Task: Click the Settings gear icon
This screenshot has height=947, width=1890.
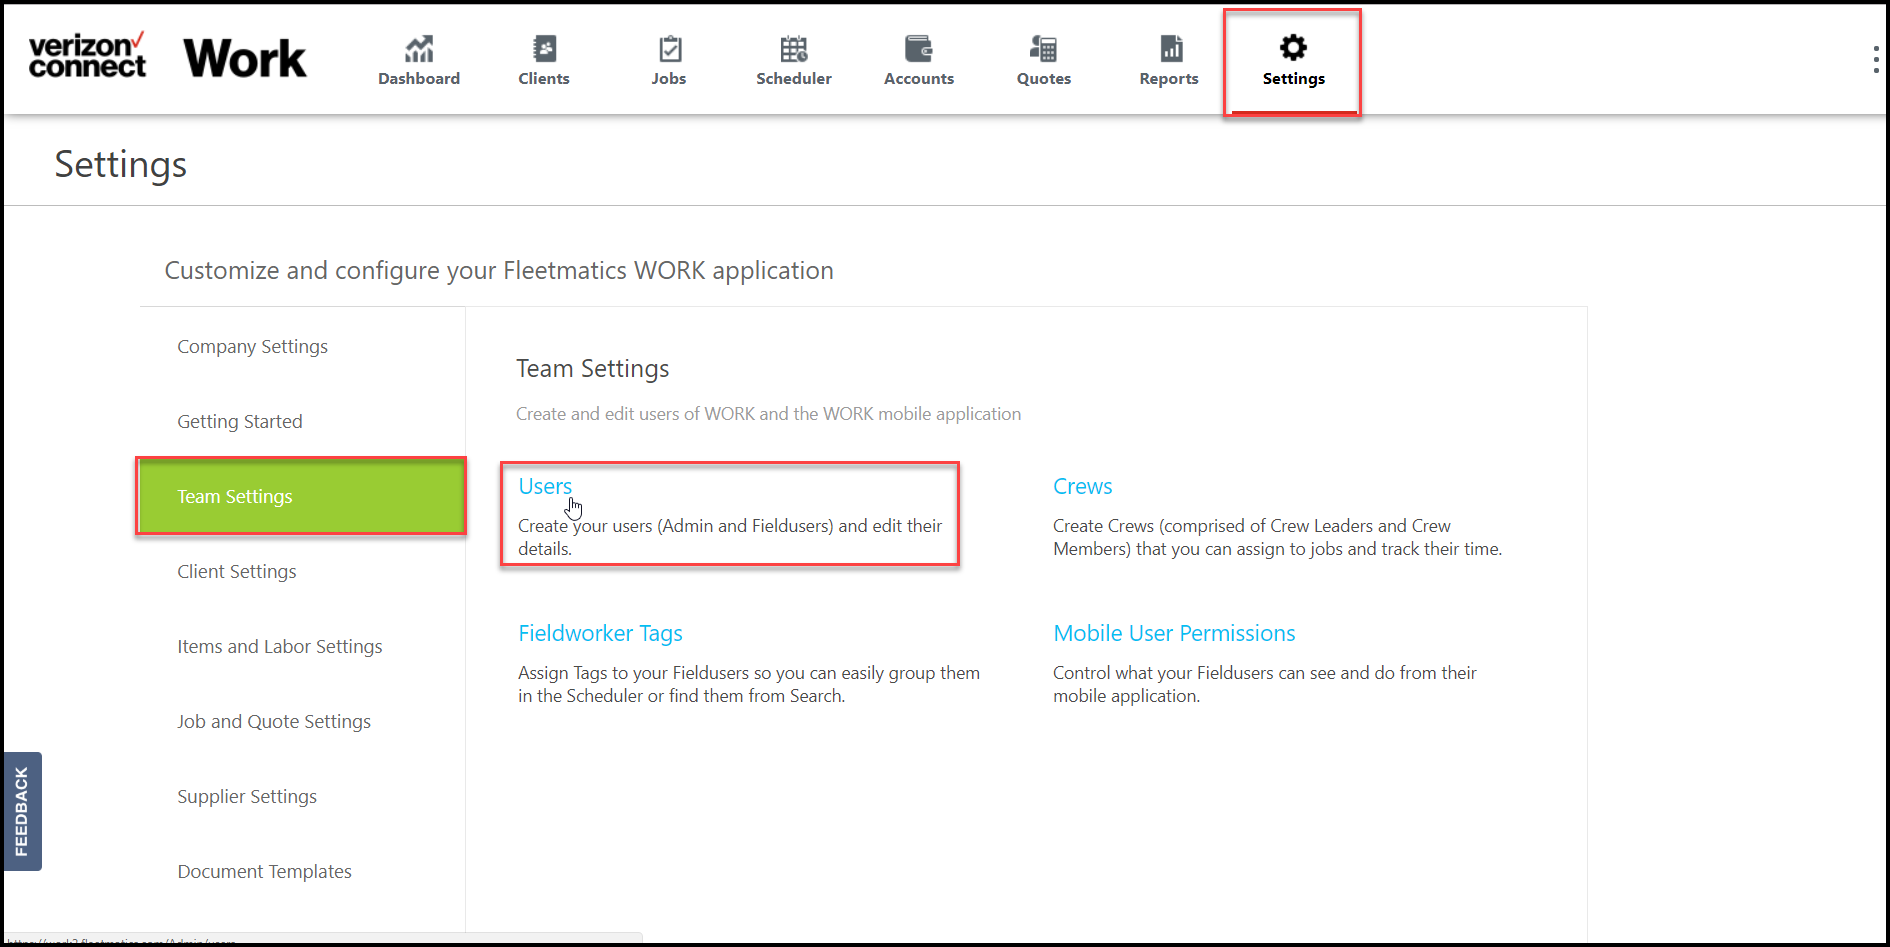Action: pyautogui.click(x=1294, y=47)
